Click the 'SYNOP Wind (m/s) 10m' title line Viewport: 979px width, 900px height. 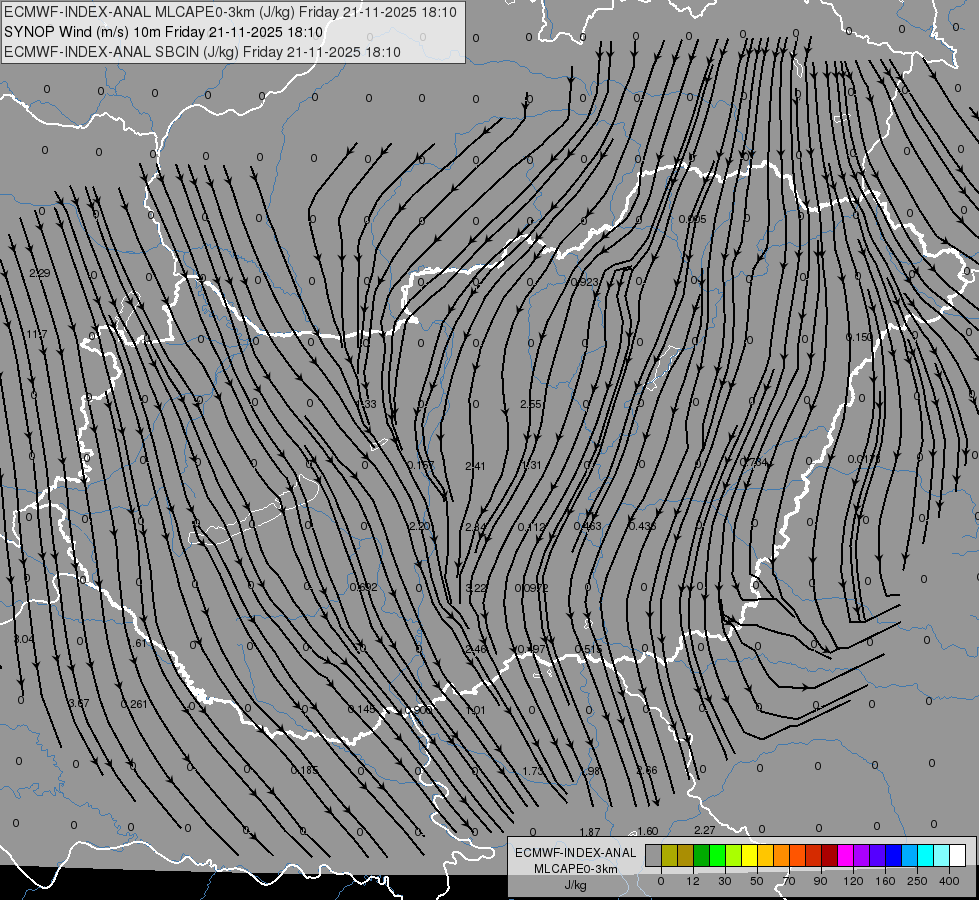pyautogui.click(x=163, y=32)
